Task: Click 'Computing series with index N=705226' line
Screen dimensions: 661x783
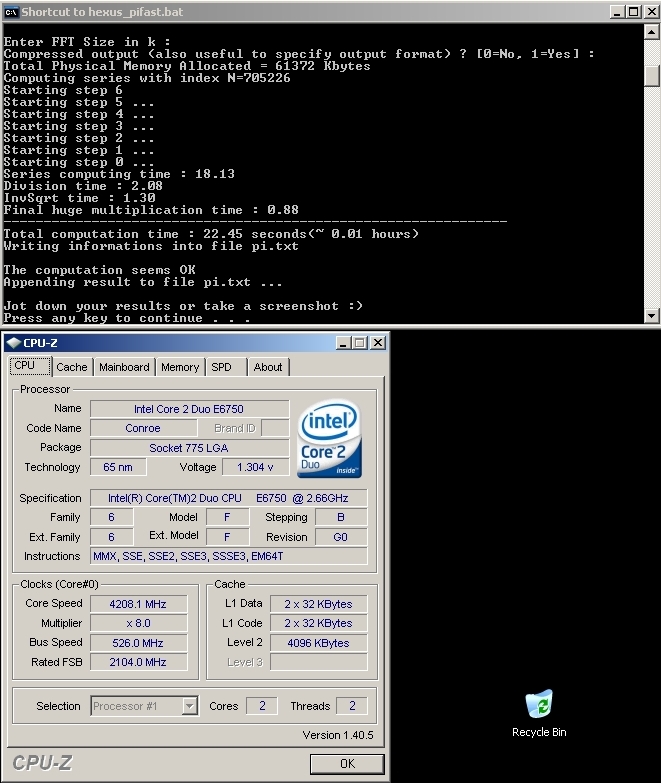Action: 147,78
